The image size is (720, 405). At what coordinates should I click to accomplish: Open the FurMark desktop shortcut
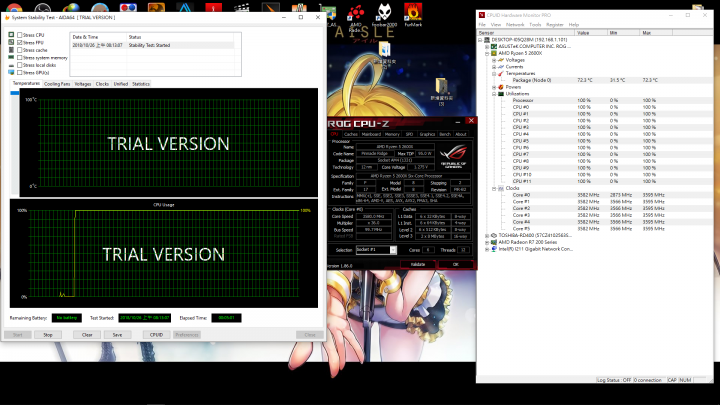[x=413, y=14]
